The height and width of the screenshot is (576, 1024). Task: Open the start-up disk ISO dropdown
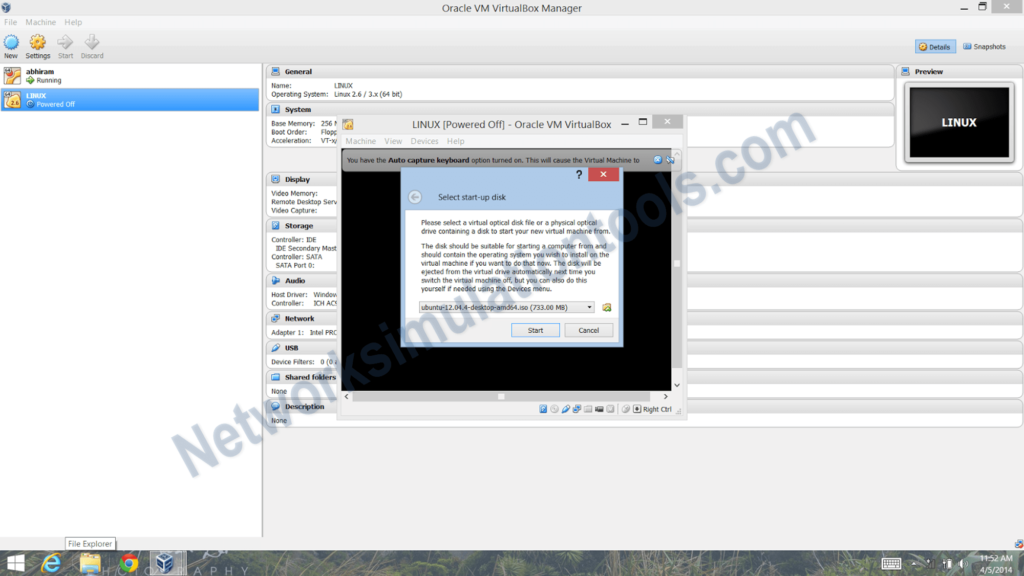590,307
